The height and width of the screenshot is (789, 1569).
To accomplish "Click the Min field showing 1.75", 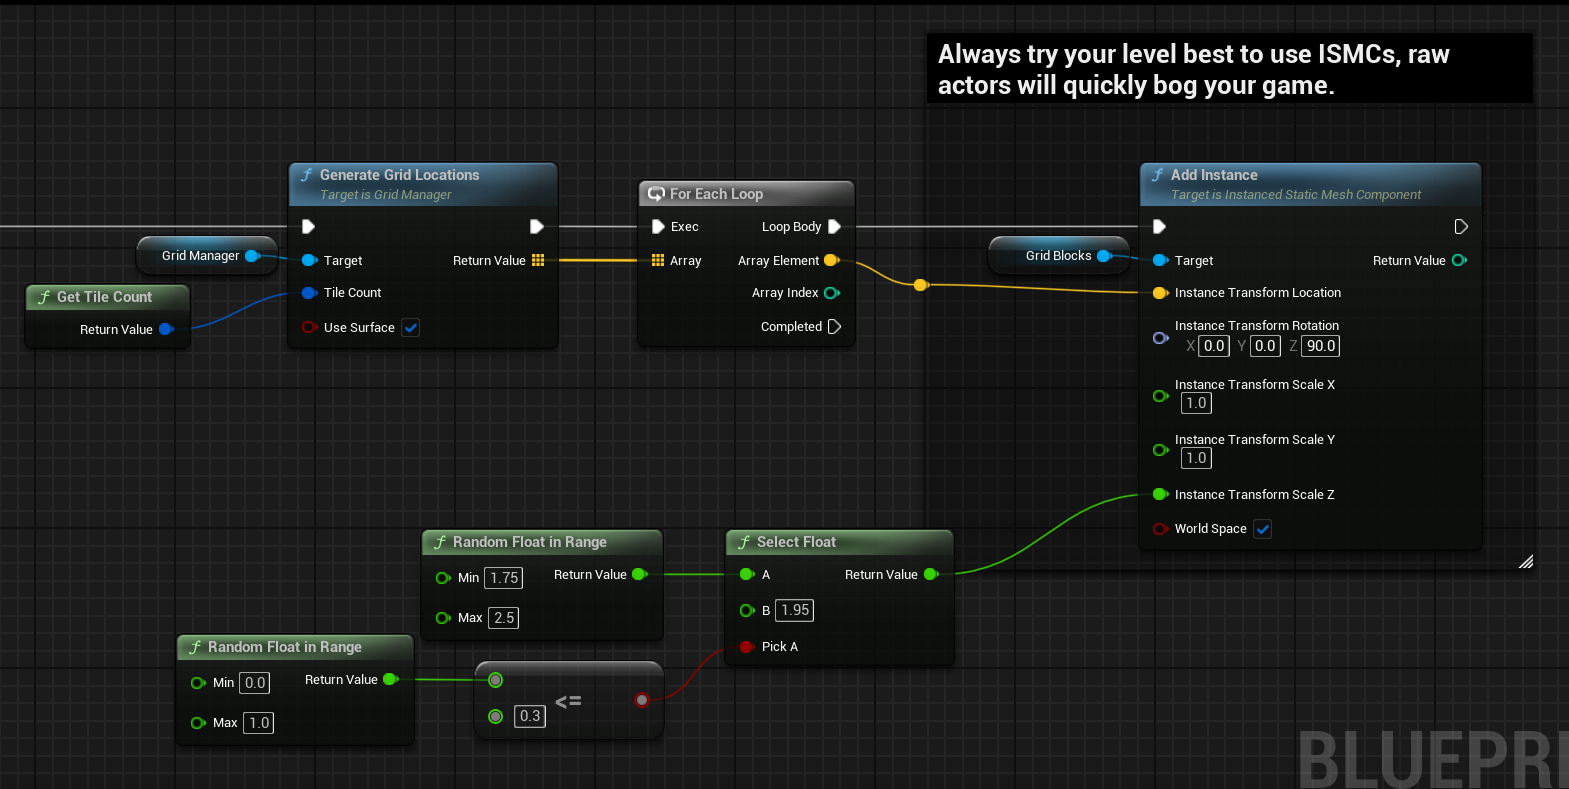I will [x=504, y=578].
